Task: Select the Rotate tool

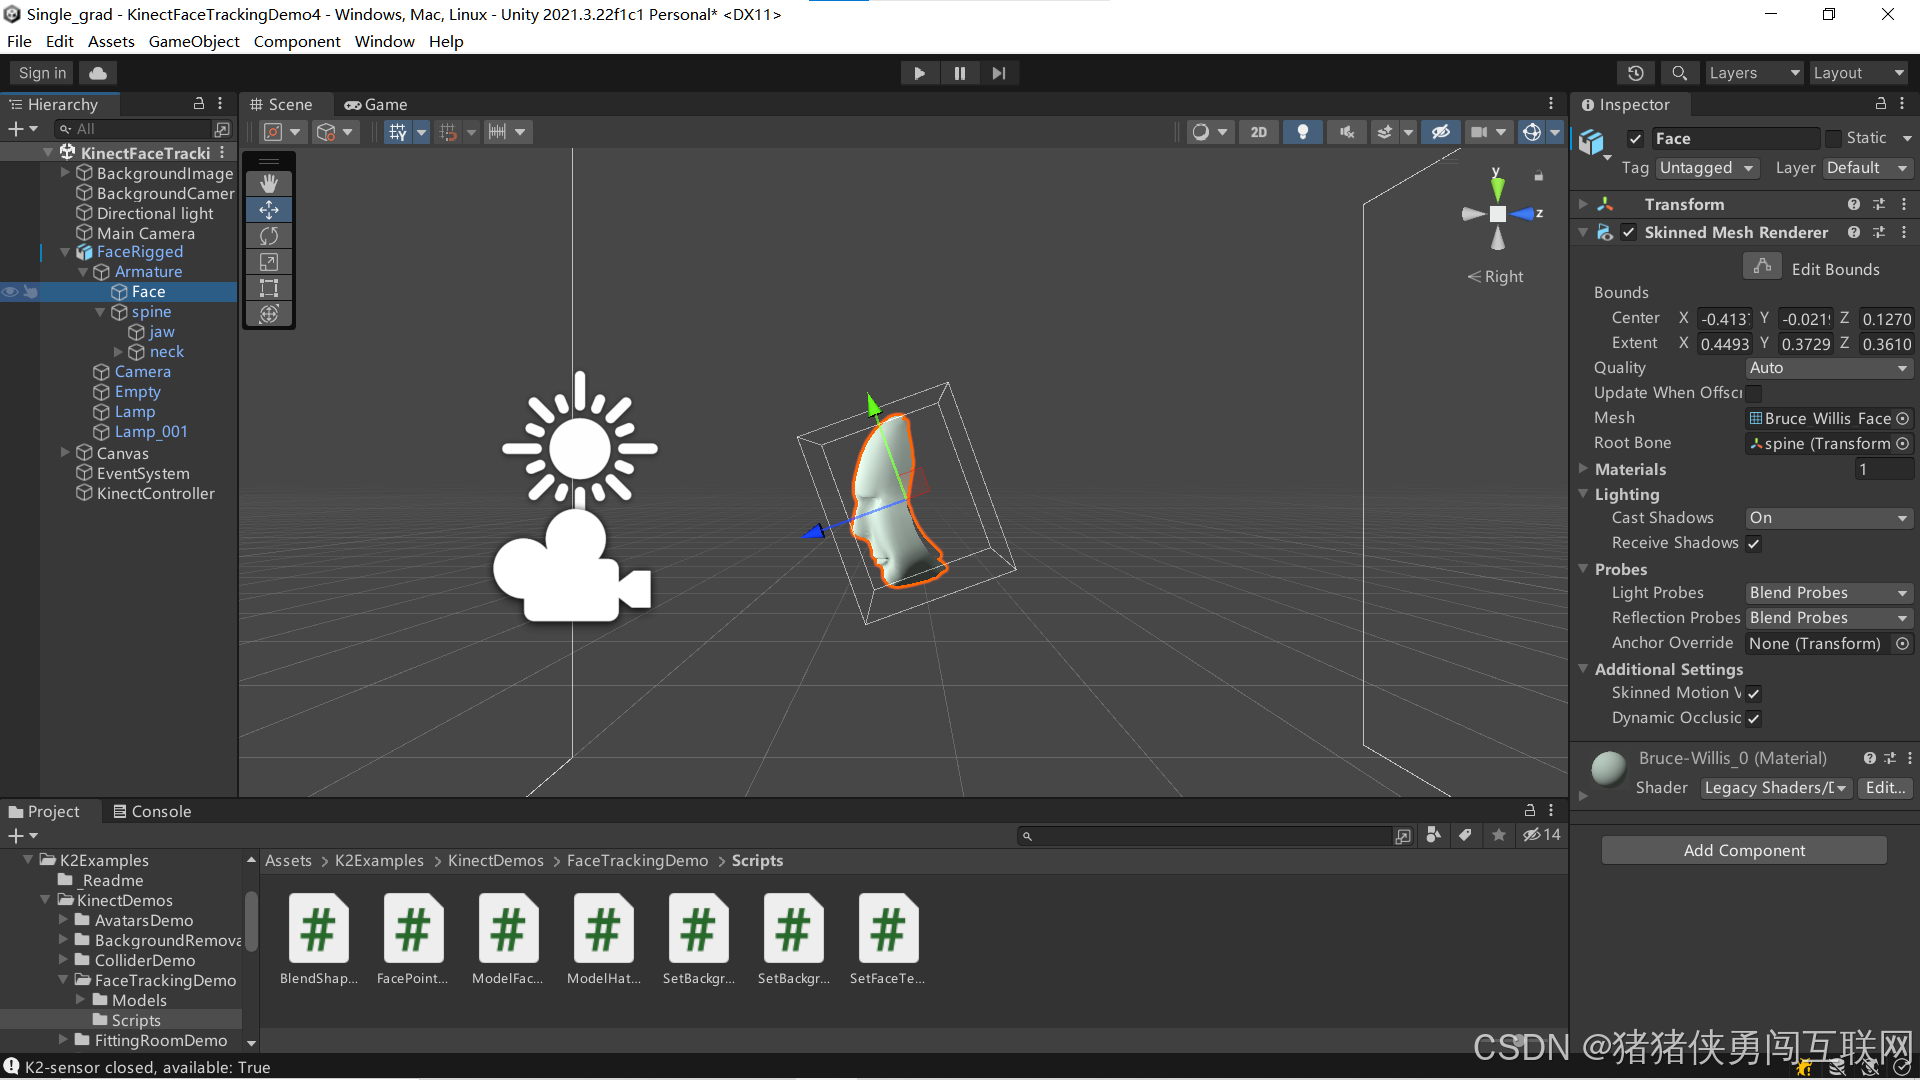Action: pos(268,235)
